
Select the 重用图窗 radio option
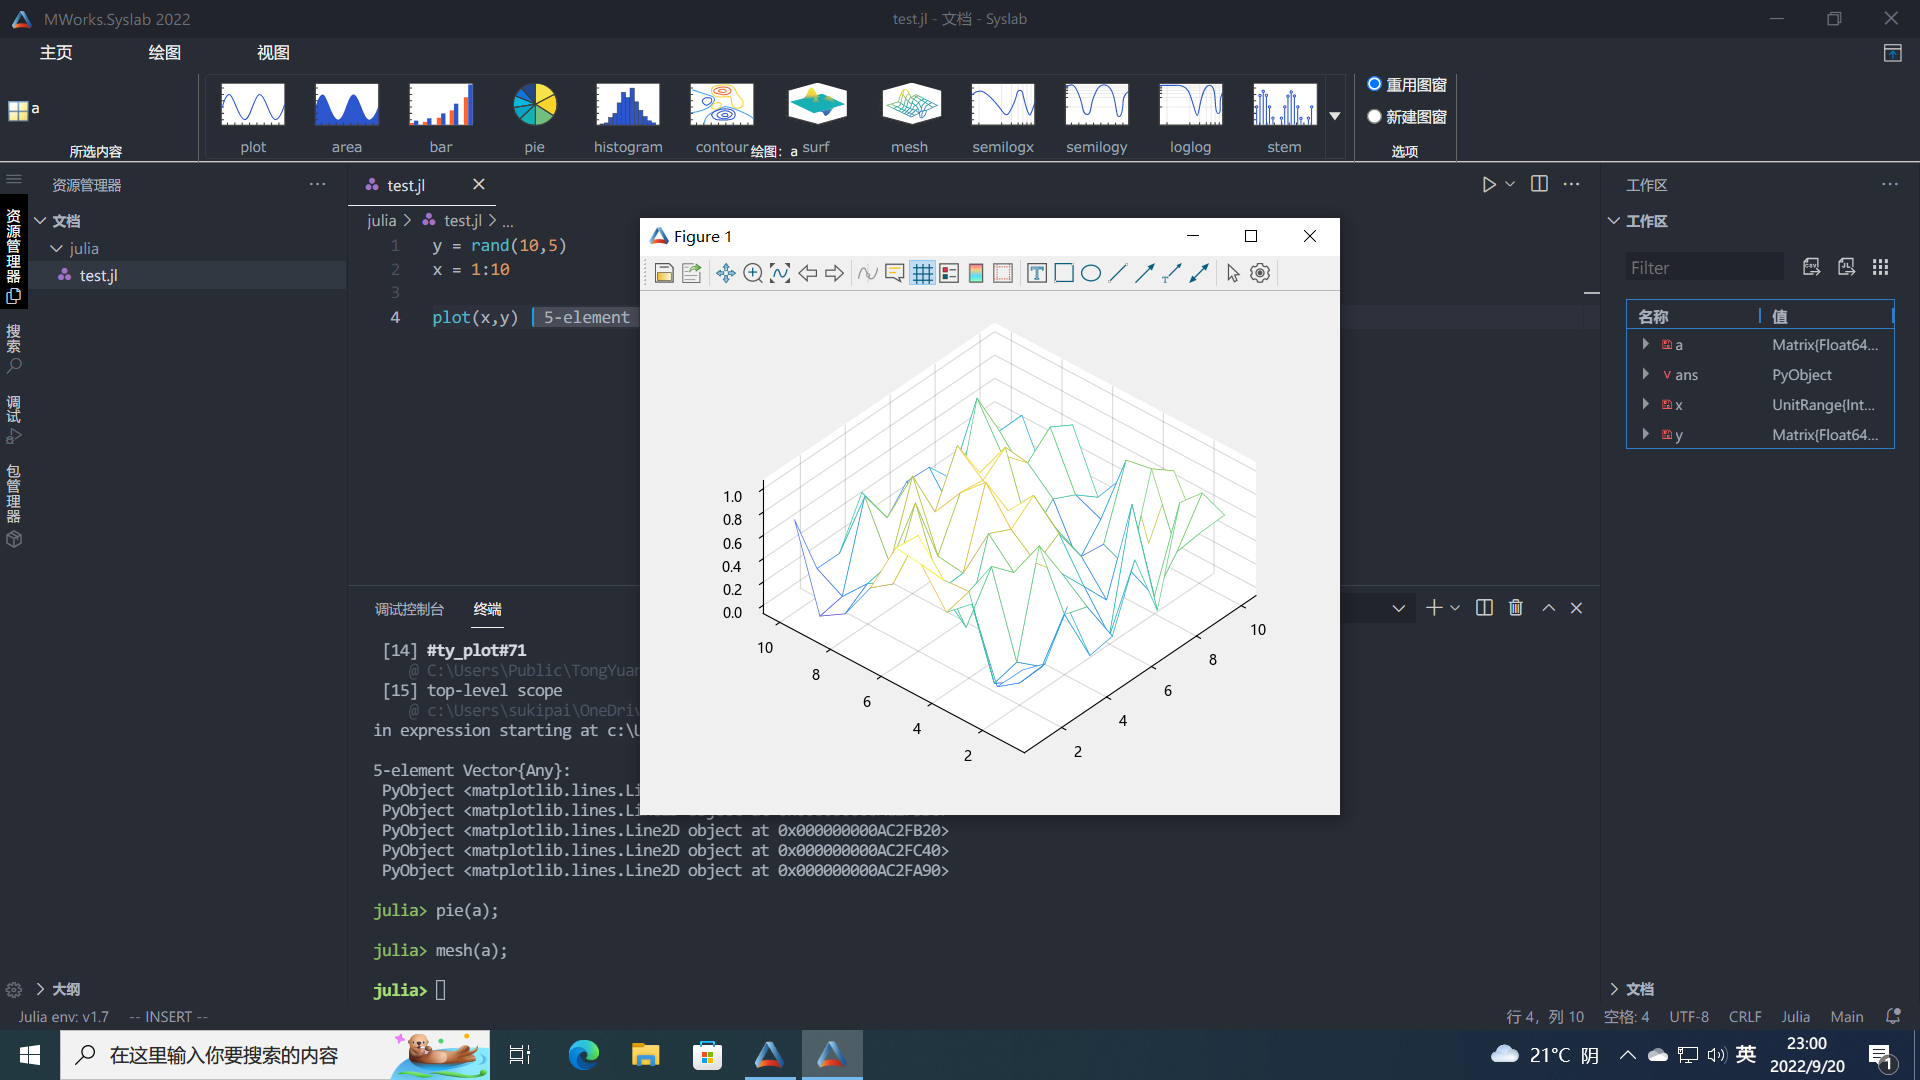(1374, 84)
